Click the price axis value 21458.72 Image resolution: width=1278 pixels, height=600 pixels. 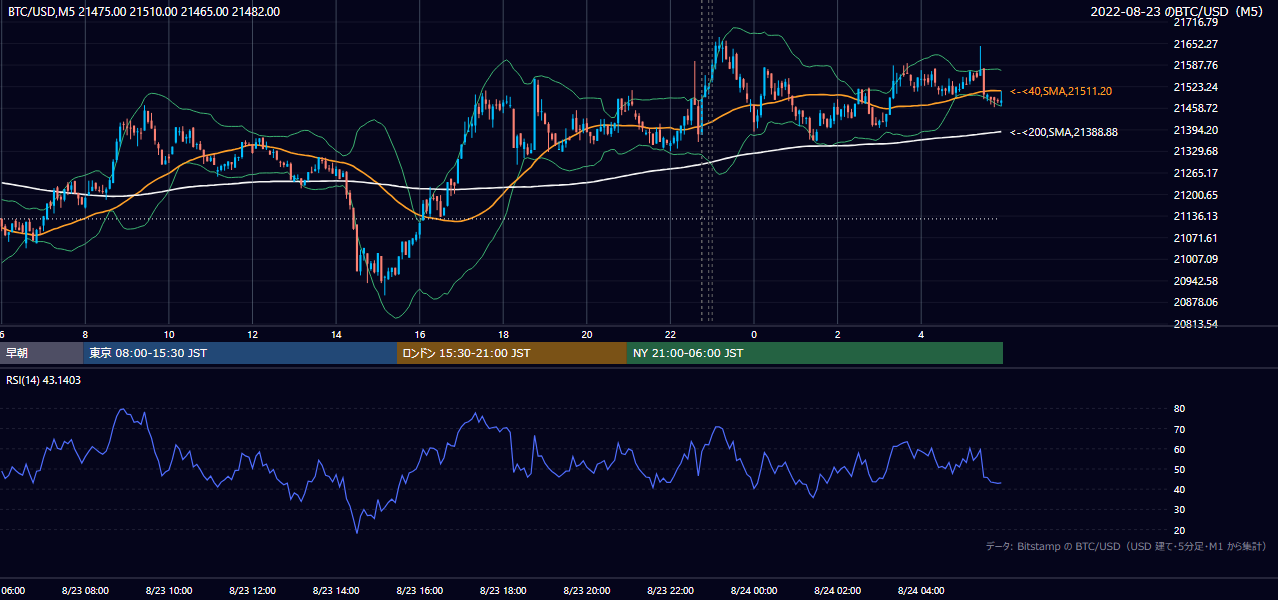[1196, 108]
